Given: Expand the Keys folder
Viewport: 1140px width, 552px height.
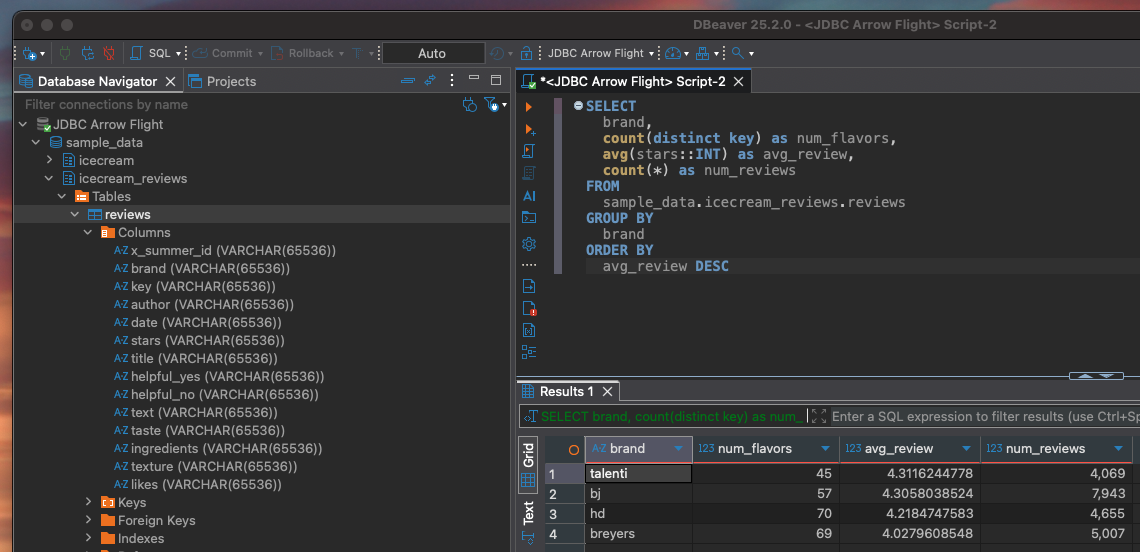Looking at the screenshot, I should tap(88, 503).
